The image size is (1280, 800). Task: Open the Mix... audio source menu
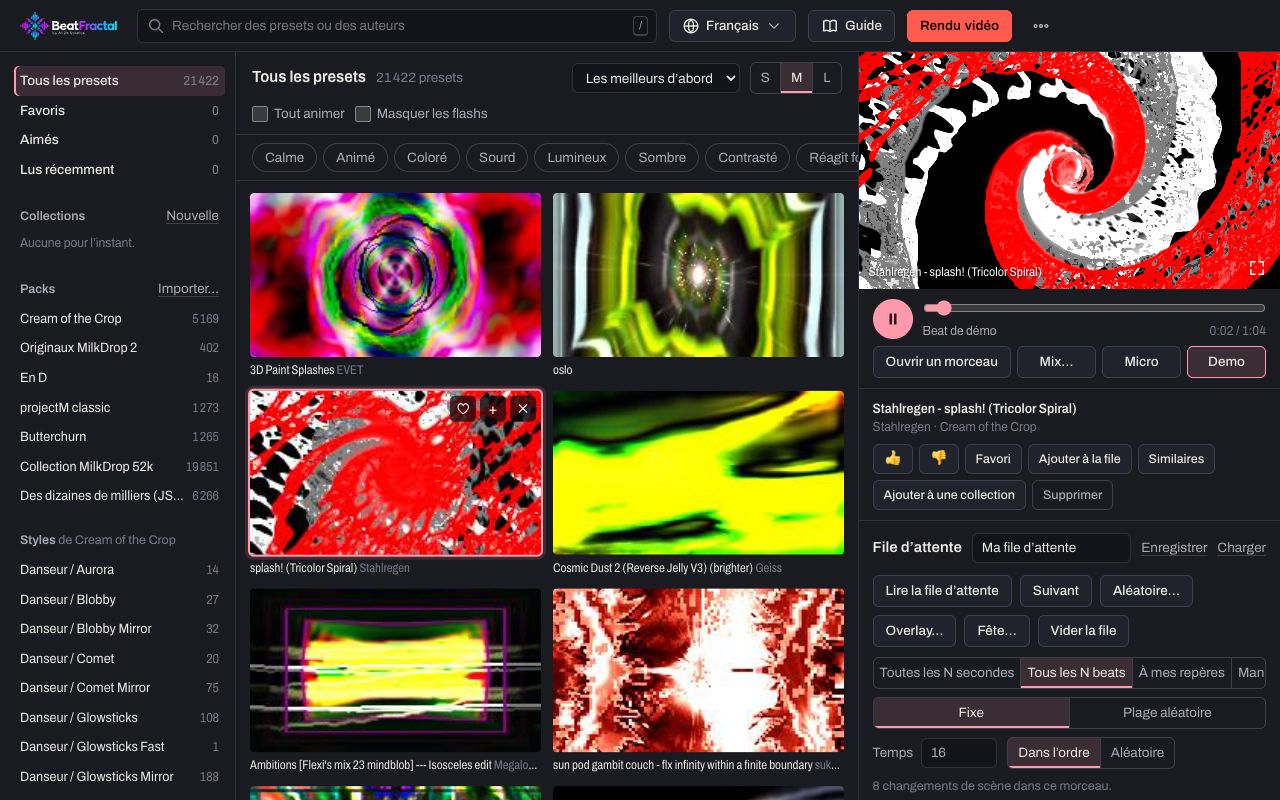[1056, 362]
